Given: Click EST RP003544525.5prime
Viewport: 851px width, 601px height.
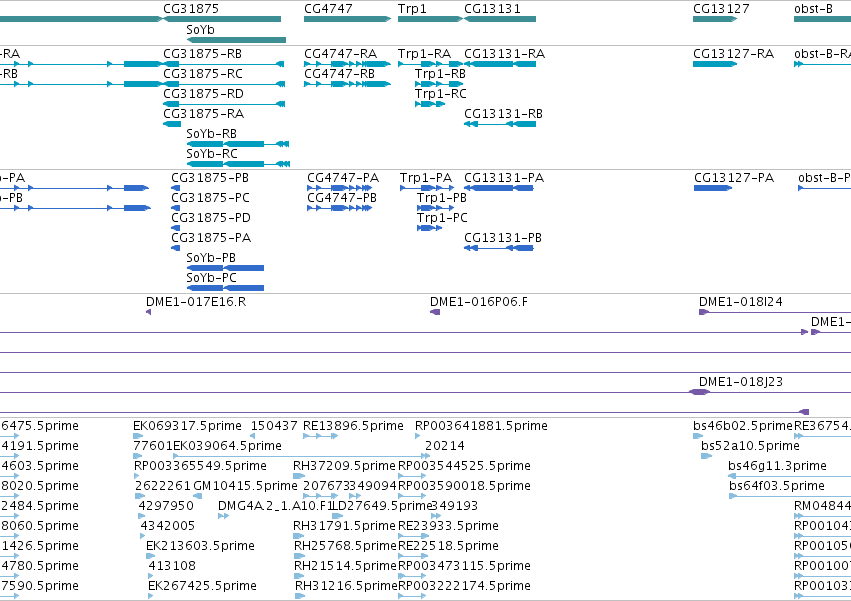Looking at the screenshot, I should [x=412, y=476].
